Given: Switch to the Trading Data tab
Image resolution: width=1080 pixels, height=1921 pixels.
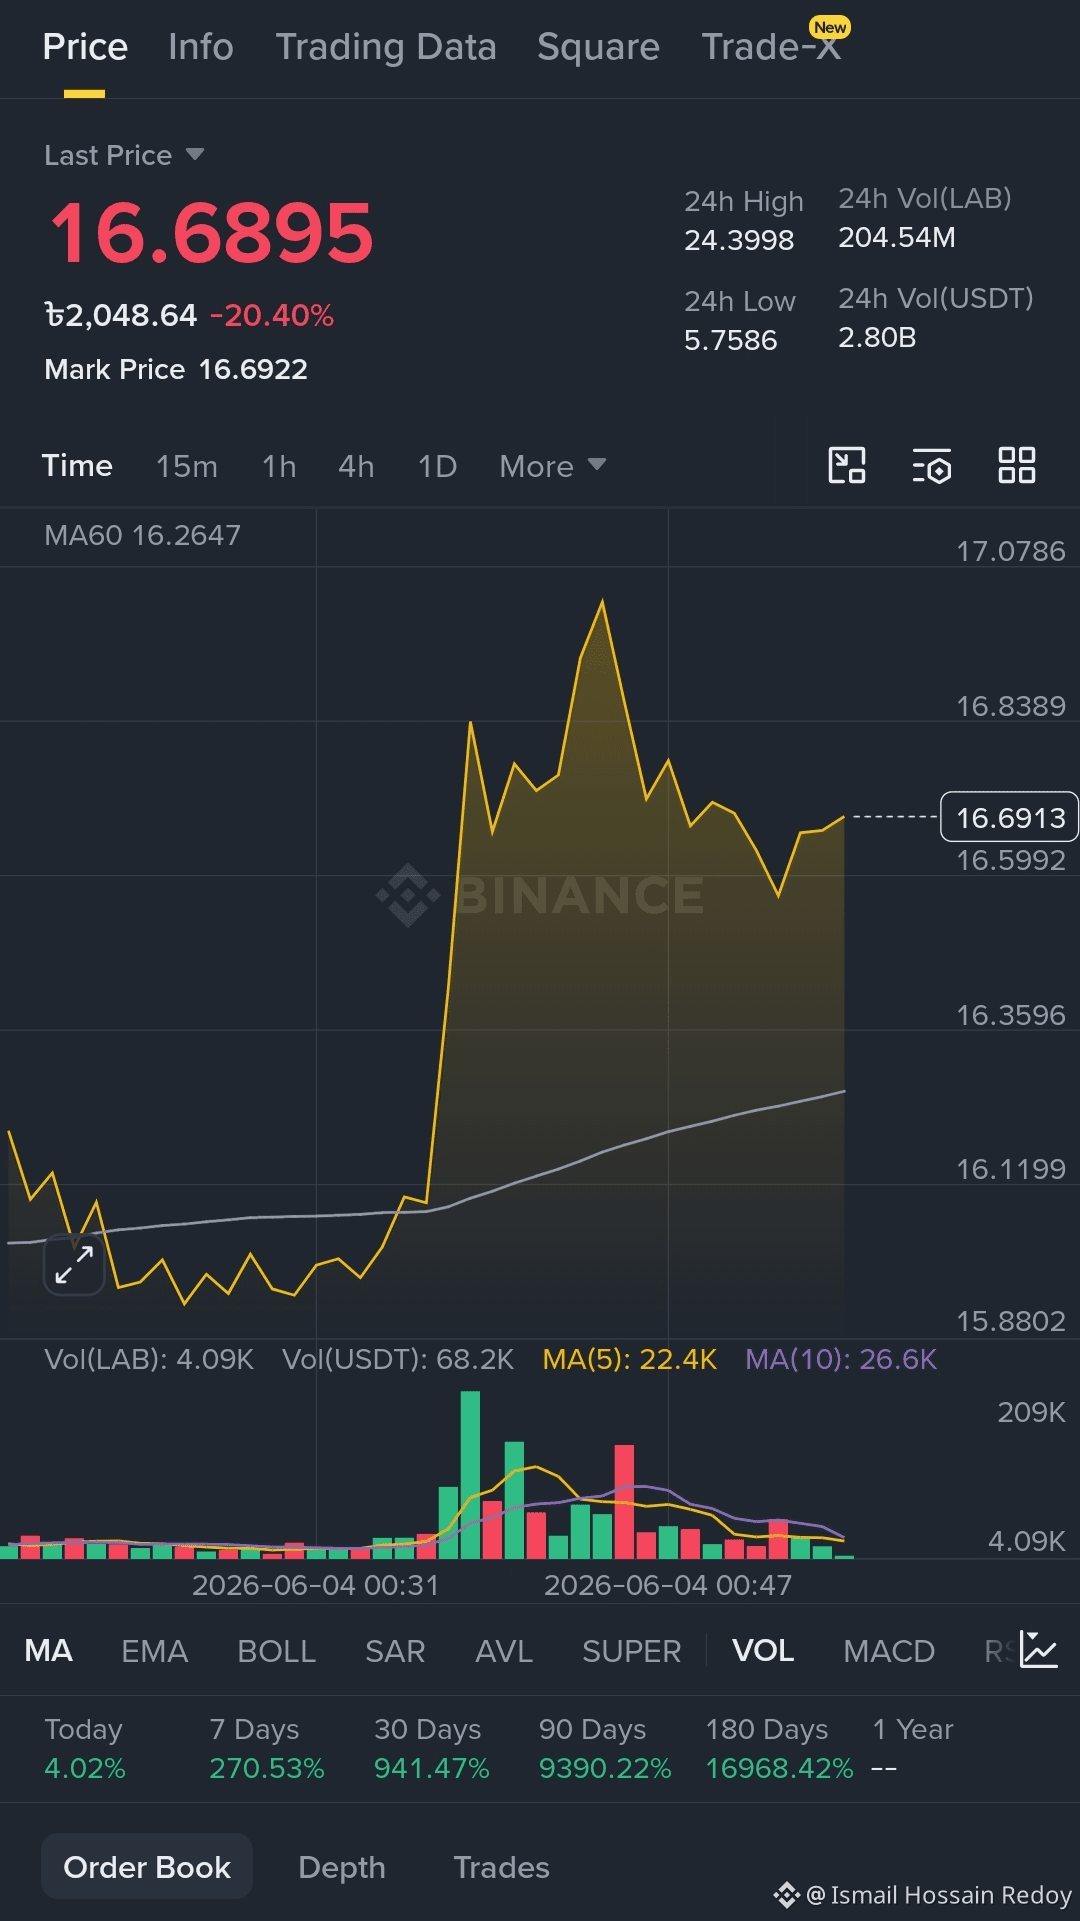Looking at the screenshot, I should tap(386, 47).
